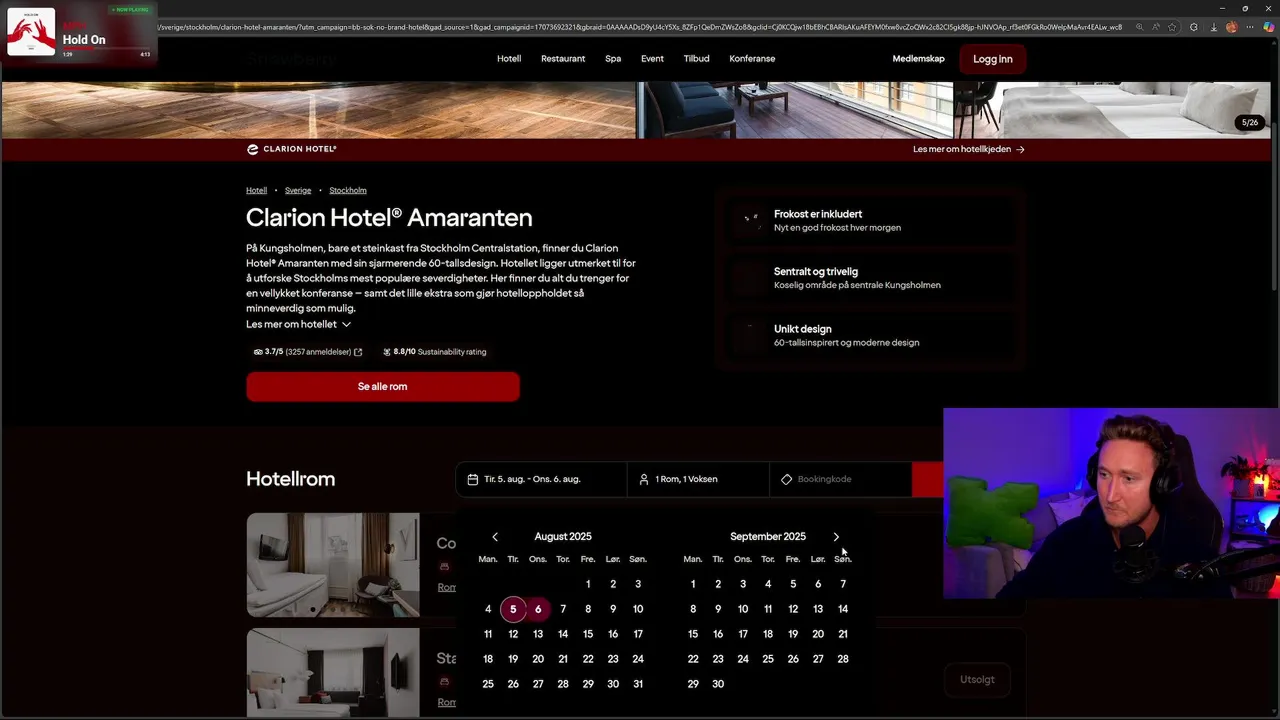Click the browser zoom icon
This screenshot has height=720, width=1280.
coord(1138,27)
